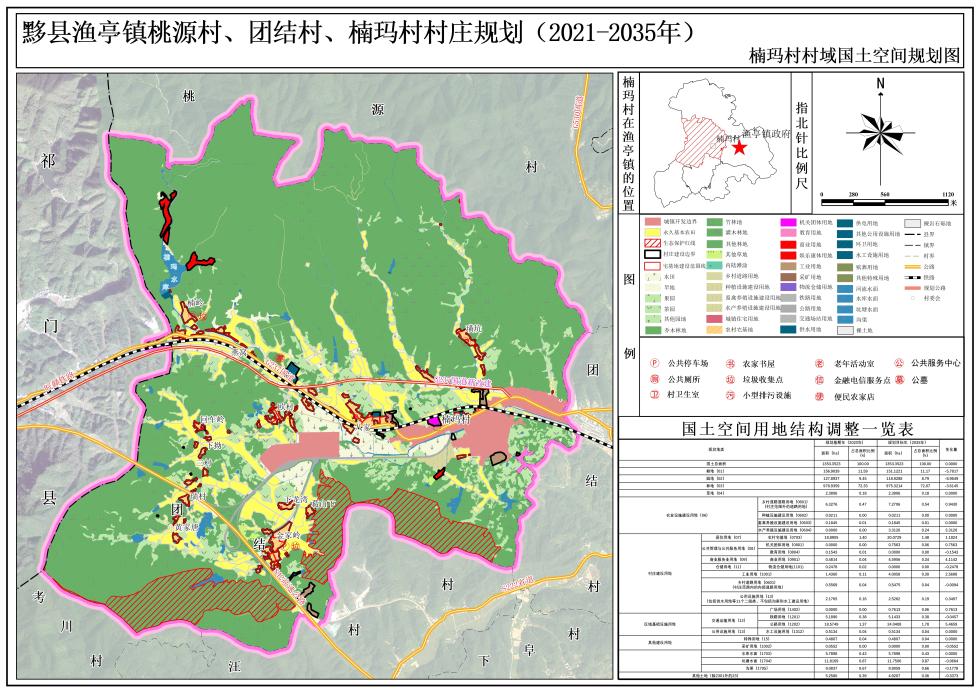Click the 公共服务中心 legend icon
Screen dimensions: 980x693
(898, 364)
